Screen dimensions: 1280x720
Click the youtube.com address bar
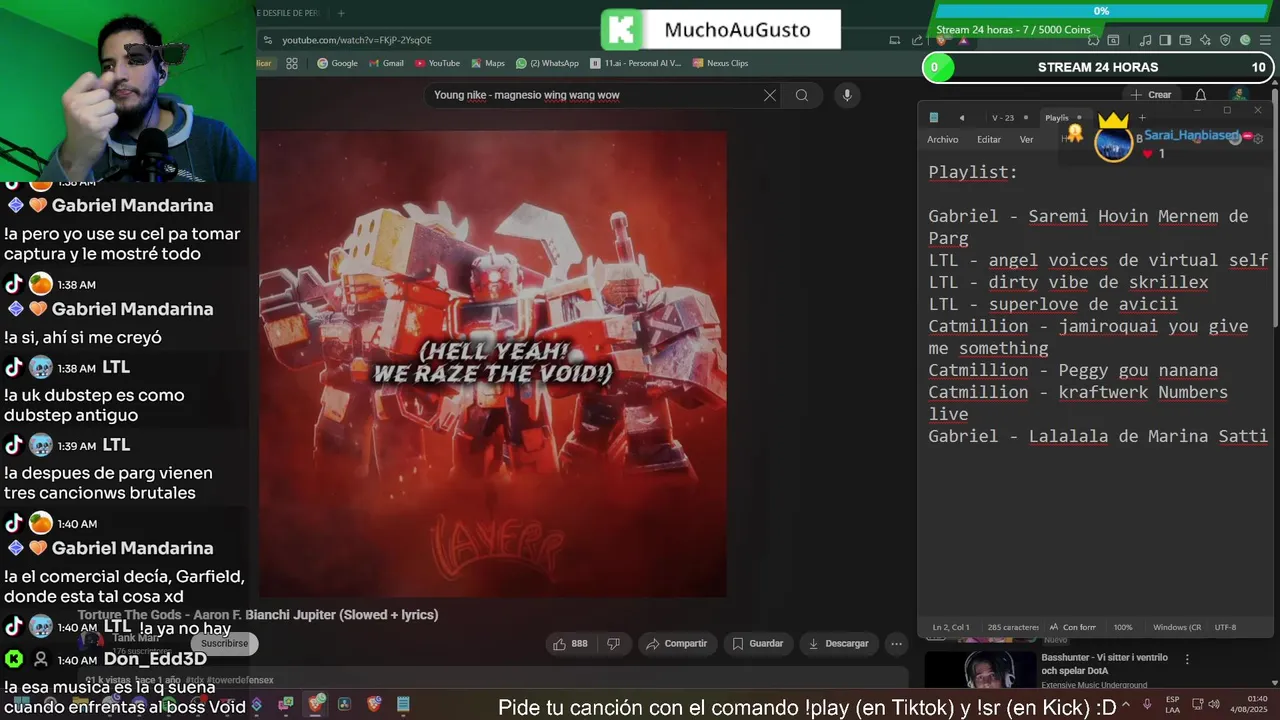[x=357, y=40]
